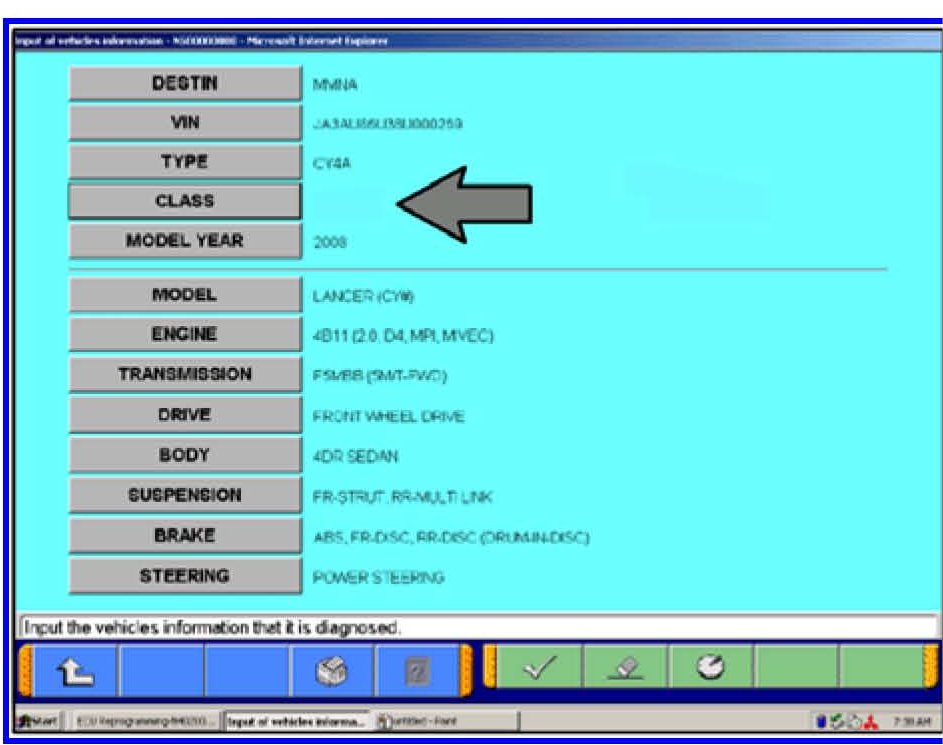Click the Mitsubishi logo tray icon
The image size is (943, 745).
point(870,722)
